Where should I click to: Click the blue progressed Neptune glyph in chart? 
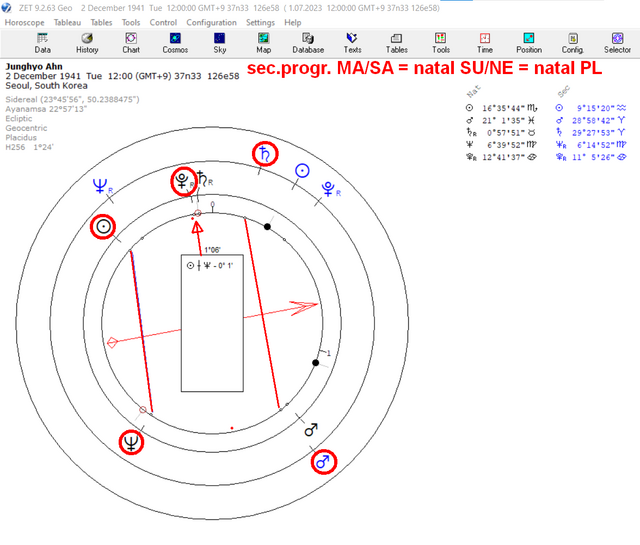(100, 186)
